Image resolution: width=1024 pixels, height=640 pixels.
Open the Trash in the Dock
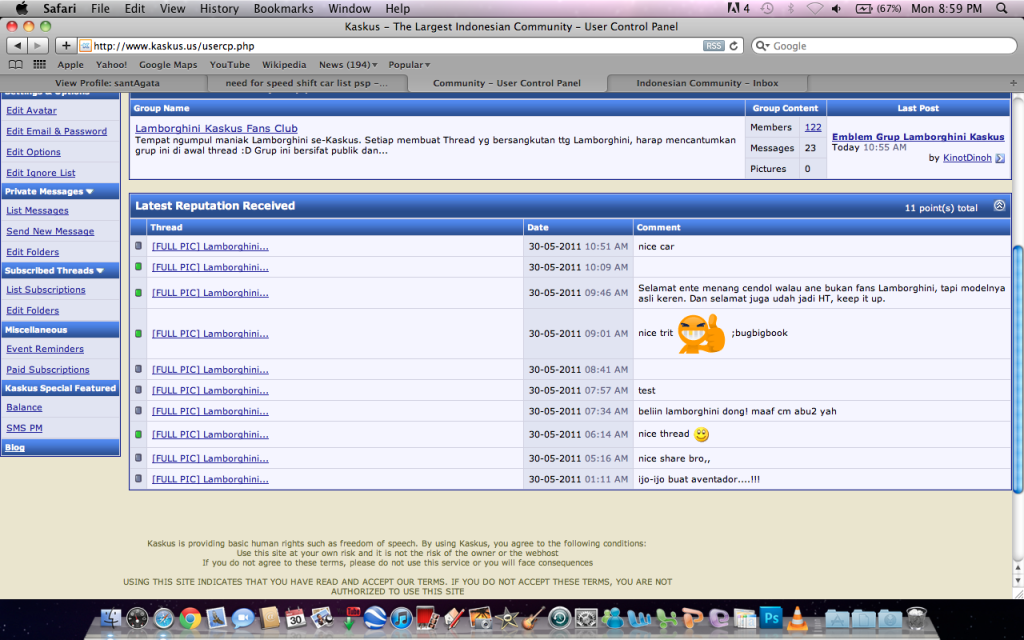[917, 618]
